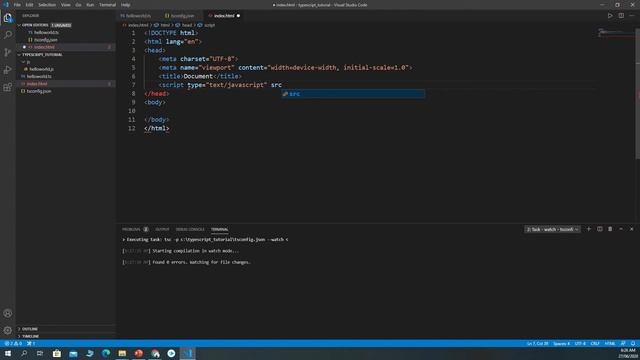Run the file with the play icon
The image size is (640, 360).
(610, 16)
